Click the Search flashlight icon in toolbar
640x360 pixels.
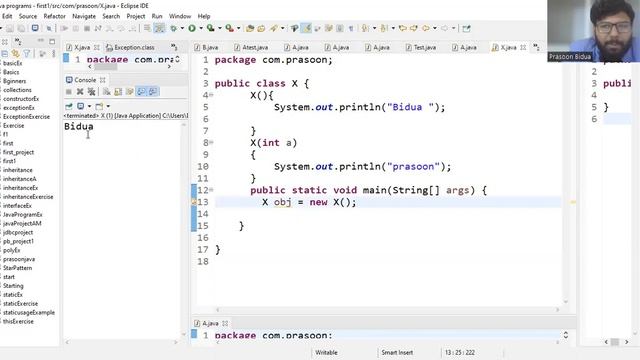pos(274,28)
